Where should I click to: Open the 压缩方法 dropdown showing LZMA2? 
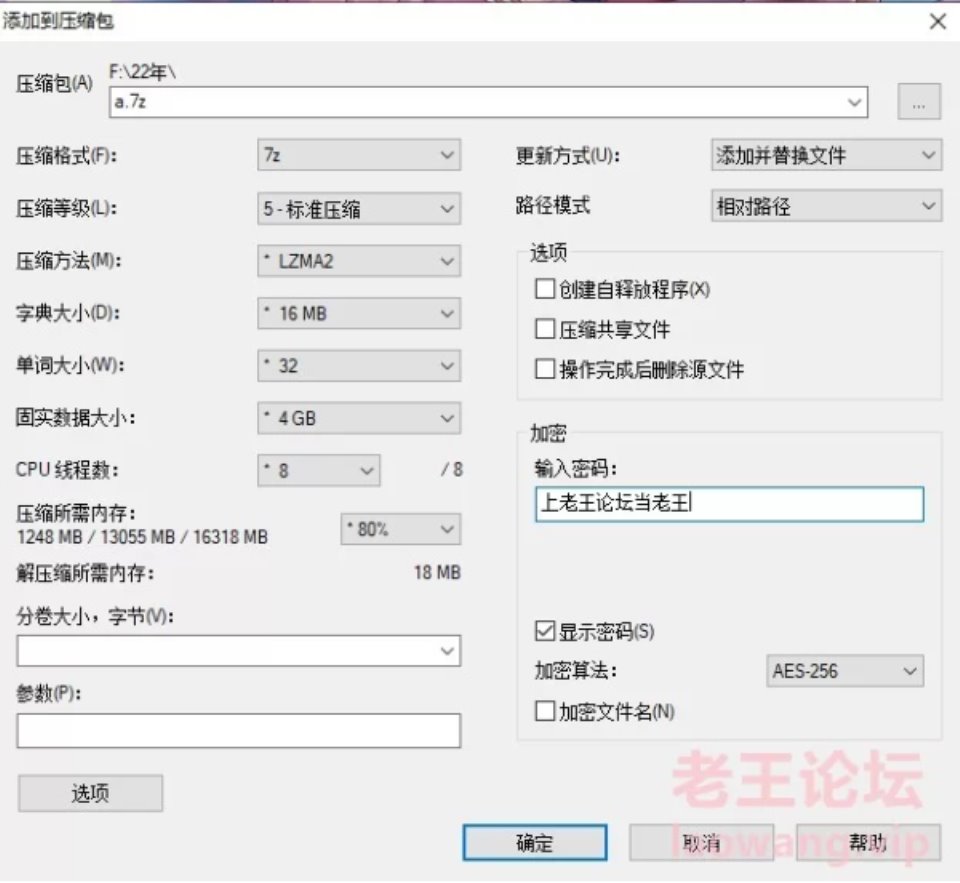pyautogui.click(x=359, y=261)
